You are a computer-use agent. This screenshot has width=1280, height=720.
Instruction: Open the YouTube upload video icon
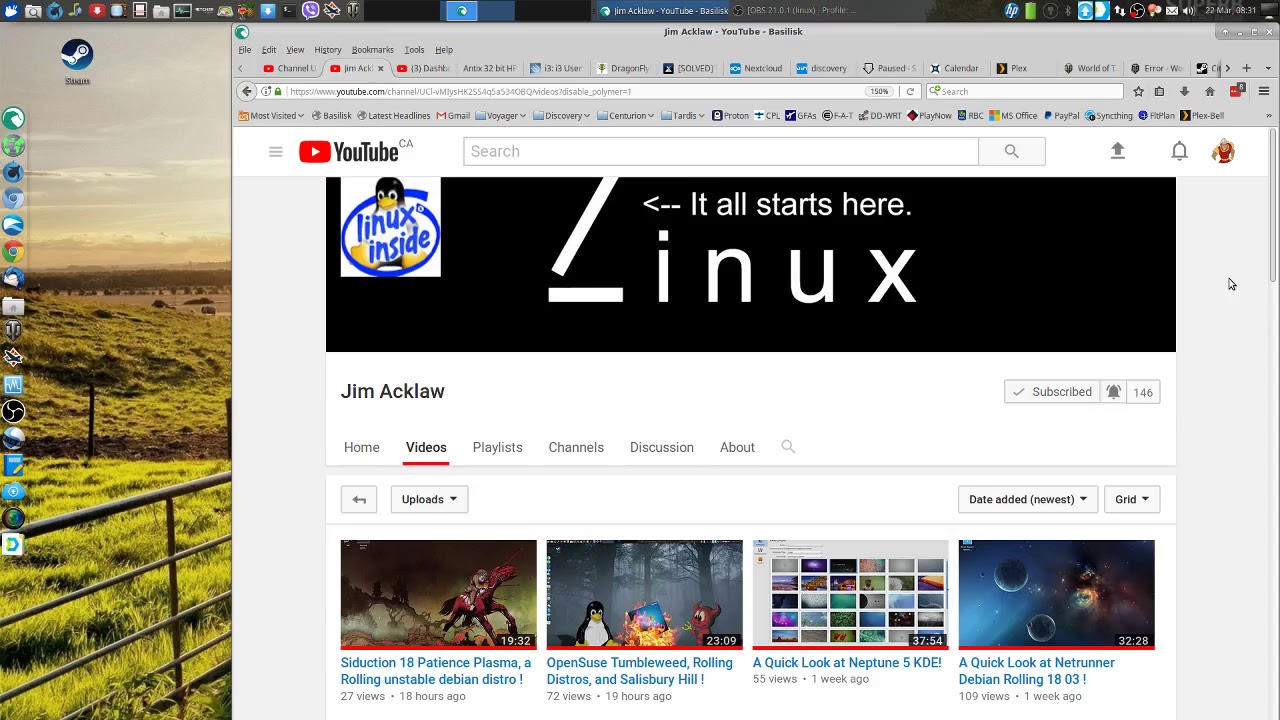(x=1118, y=151)
